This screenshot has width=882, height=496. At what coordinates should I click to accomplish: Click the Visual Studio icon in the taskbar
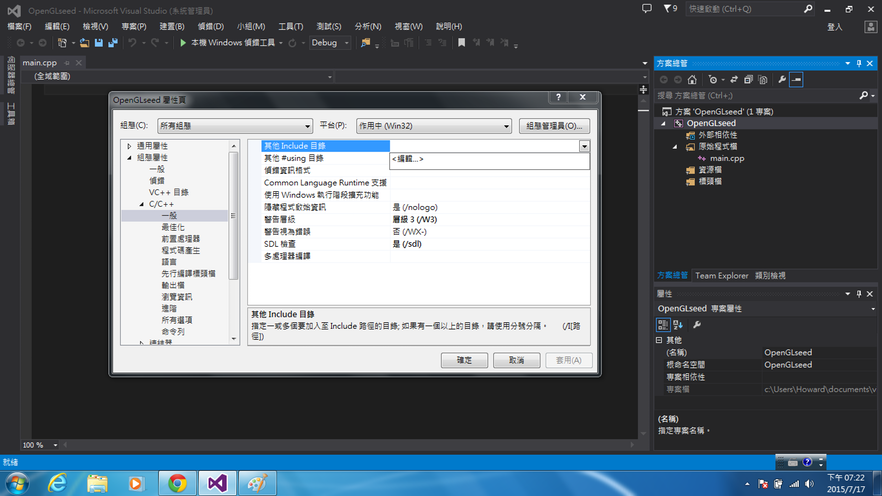tap(217, 483)
